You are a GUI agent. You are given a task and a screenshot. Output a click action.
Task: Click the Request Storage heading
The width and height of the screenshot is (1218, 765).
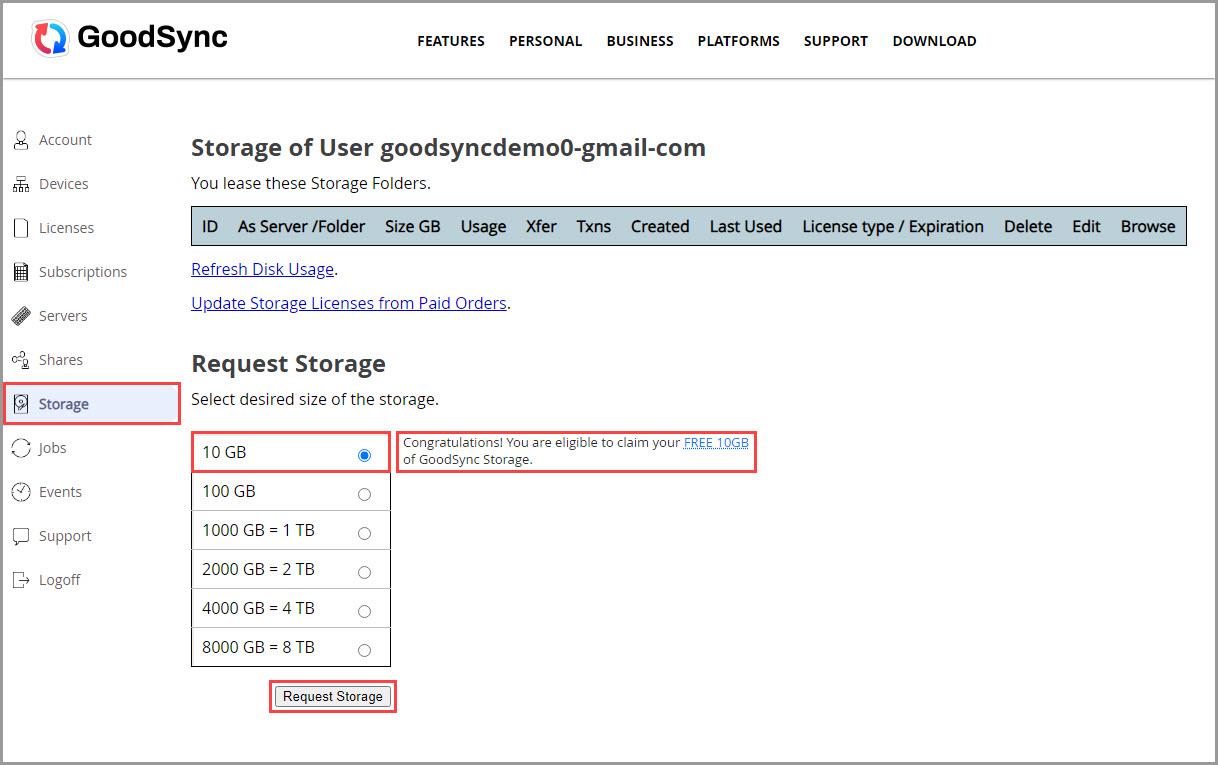point(288,363)
